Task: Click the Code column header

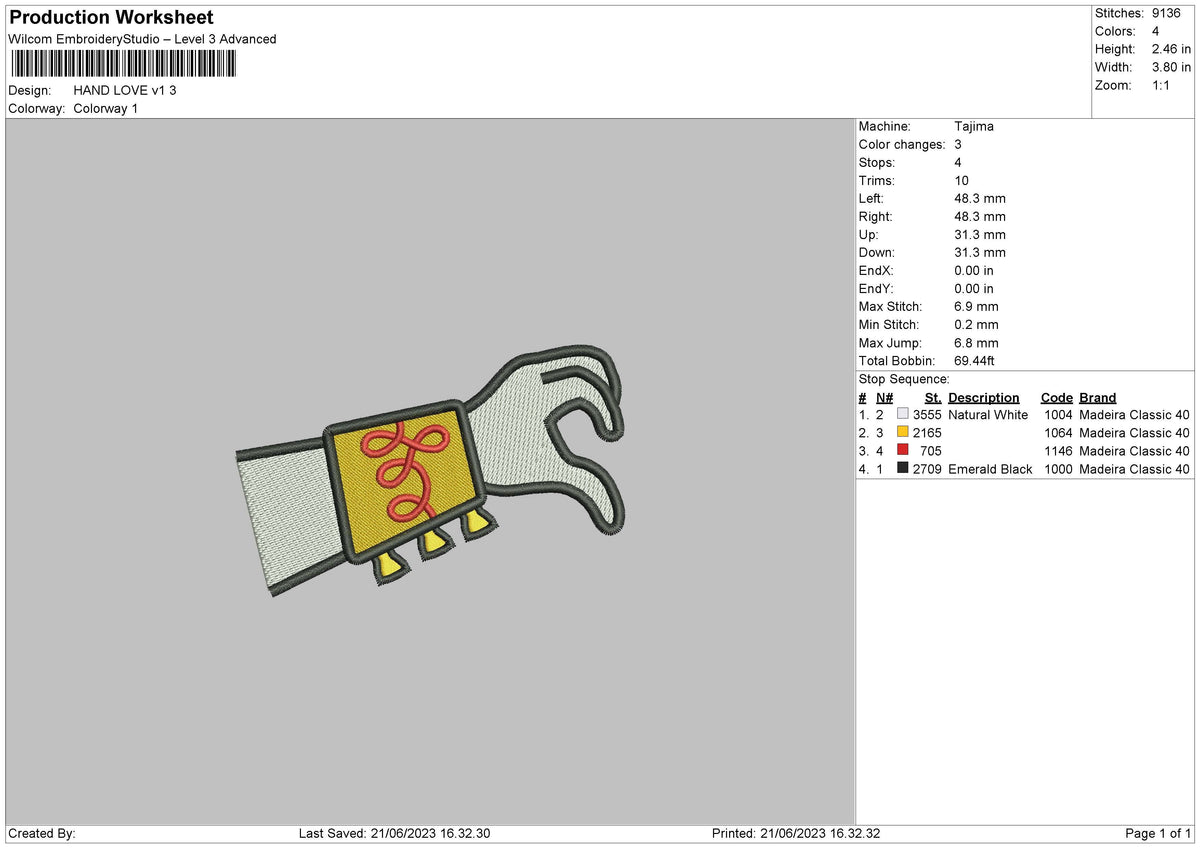Action: pyautogui.click(x=1056, y=397)
